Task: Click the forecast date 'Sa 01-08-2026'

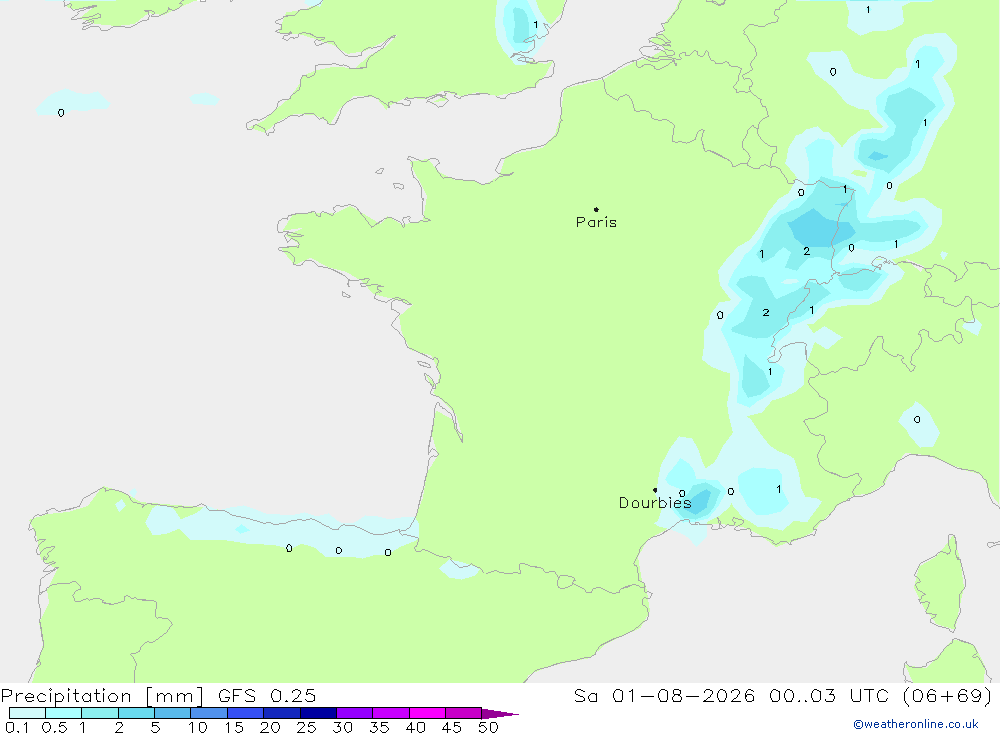Action: (664, 695)
